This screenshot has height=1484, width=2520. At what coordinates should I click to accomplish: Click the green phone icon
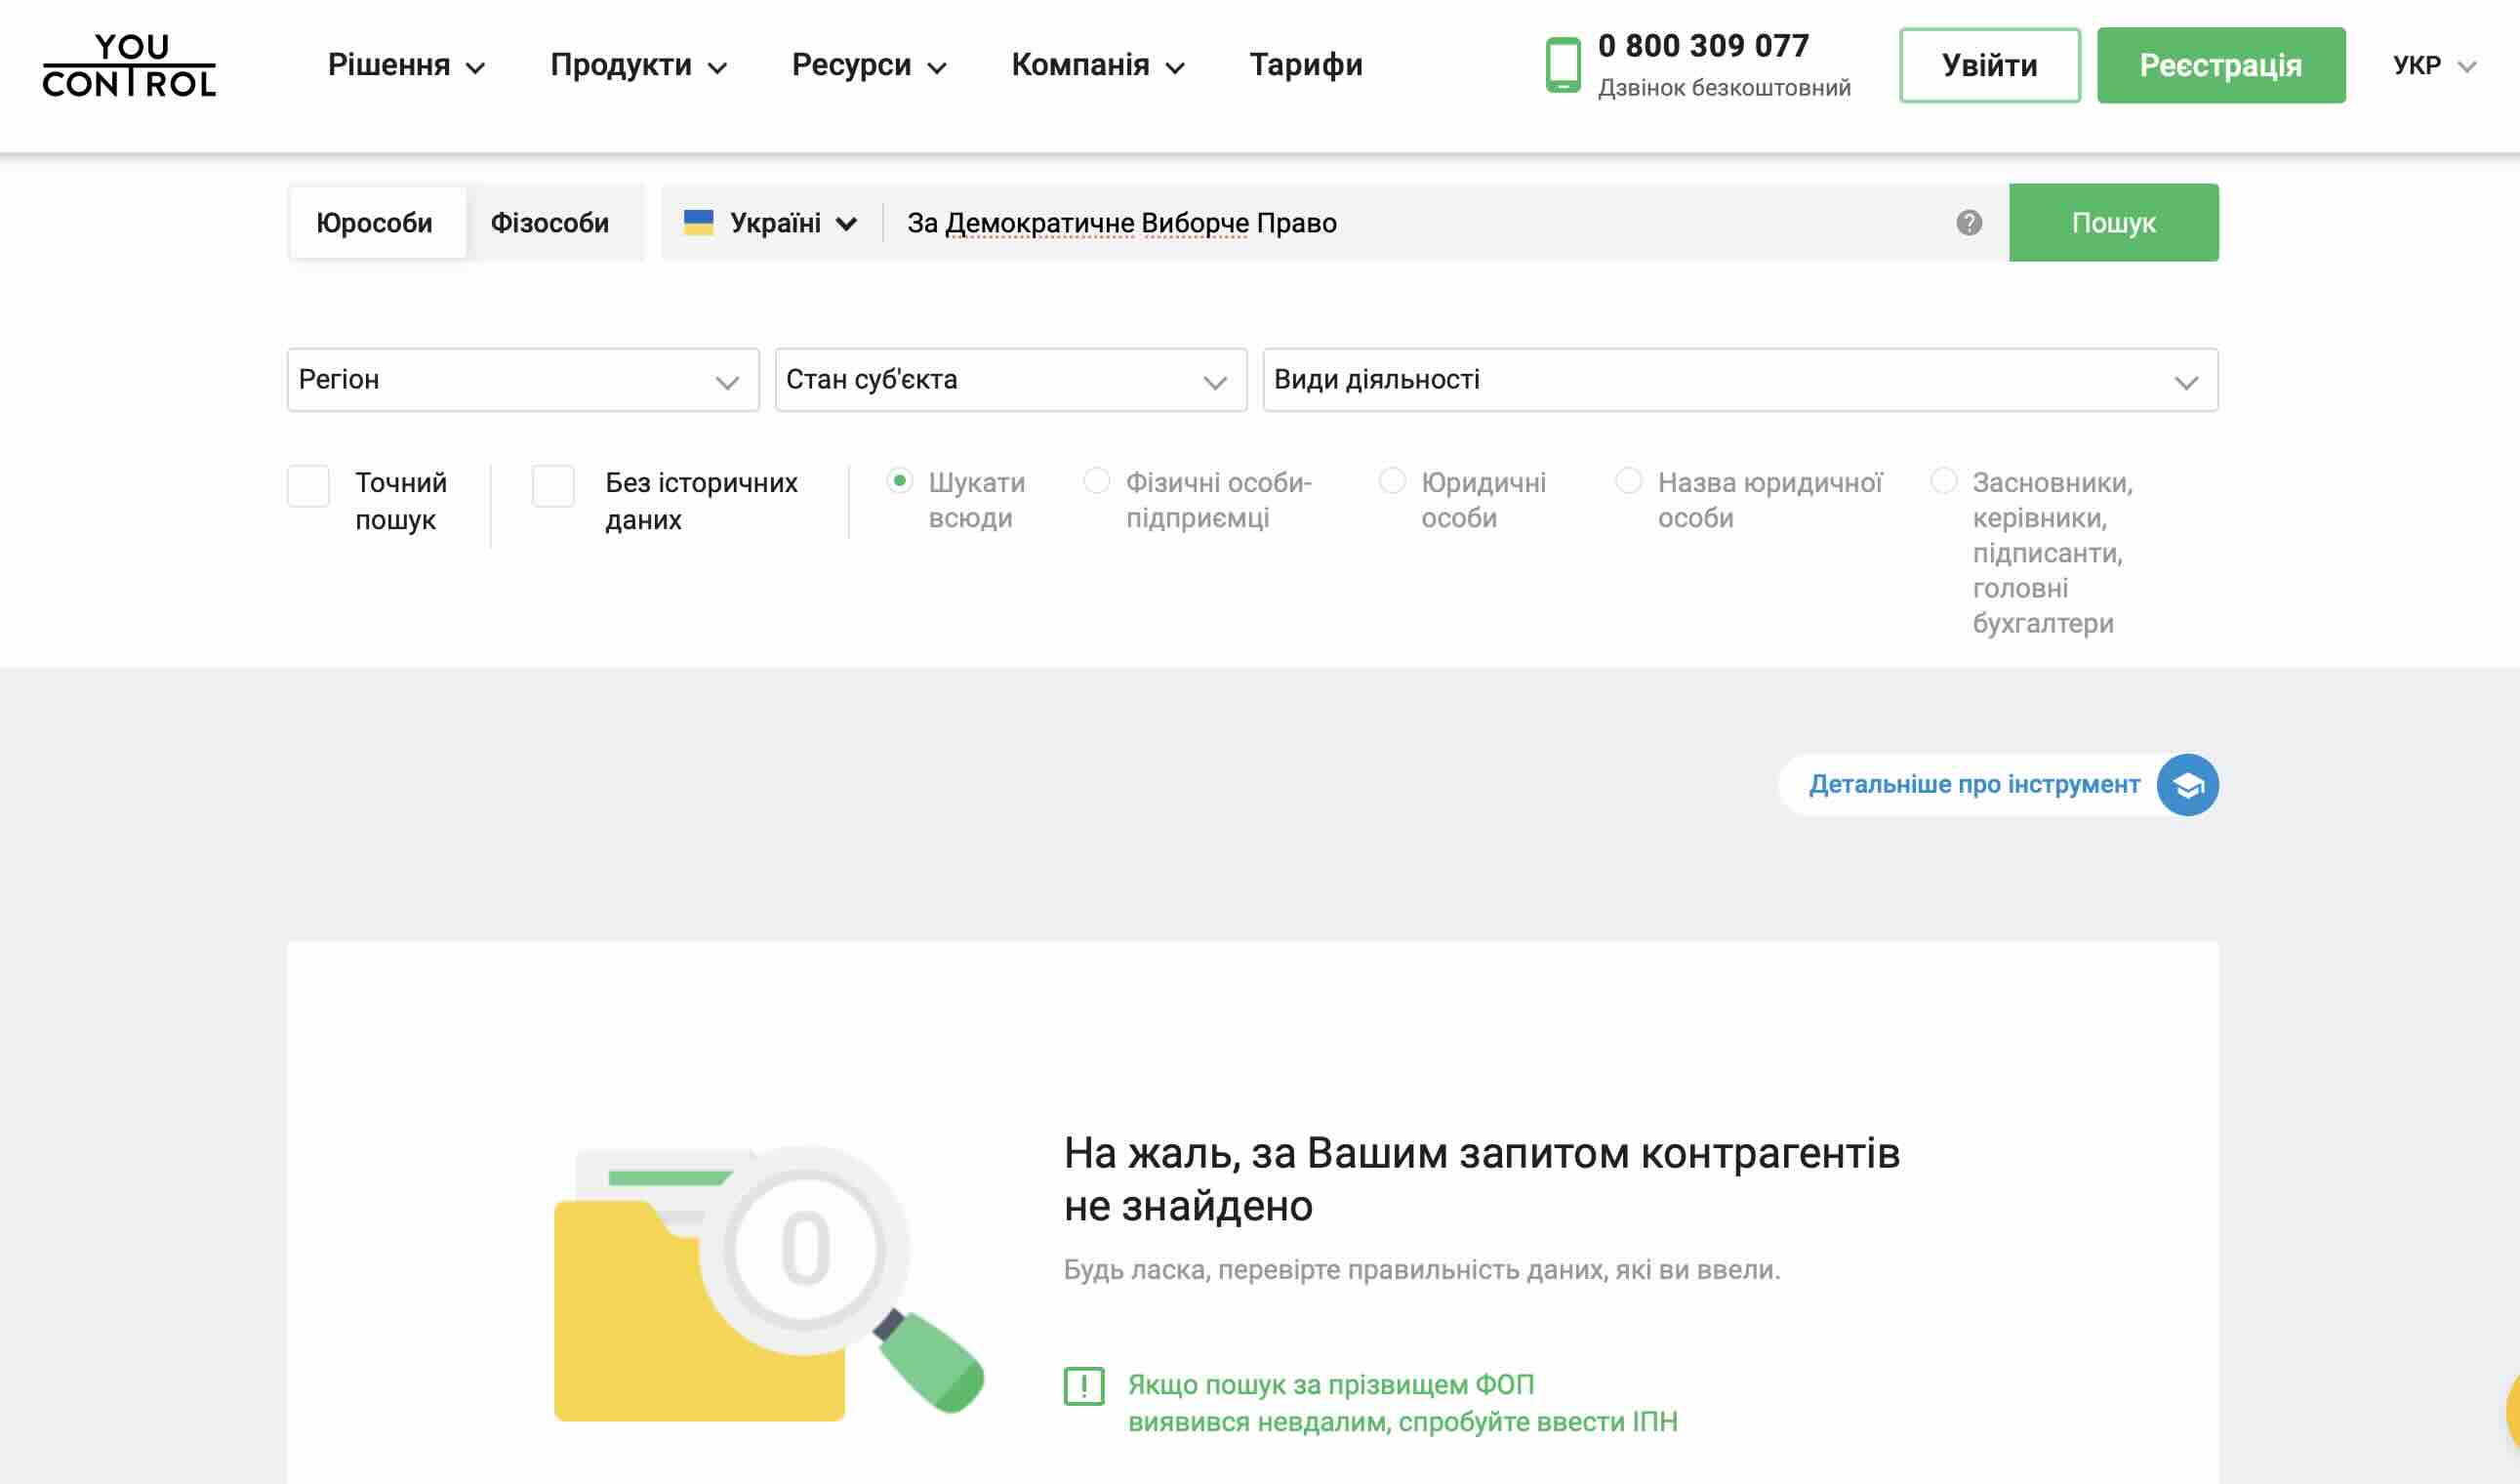pos(1562,65)
